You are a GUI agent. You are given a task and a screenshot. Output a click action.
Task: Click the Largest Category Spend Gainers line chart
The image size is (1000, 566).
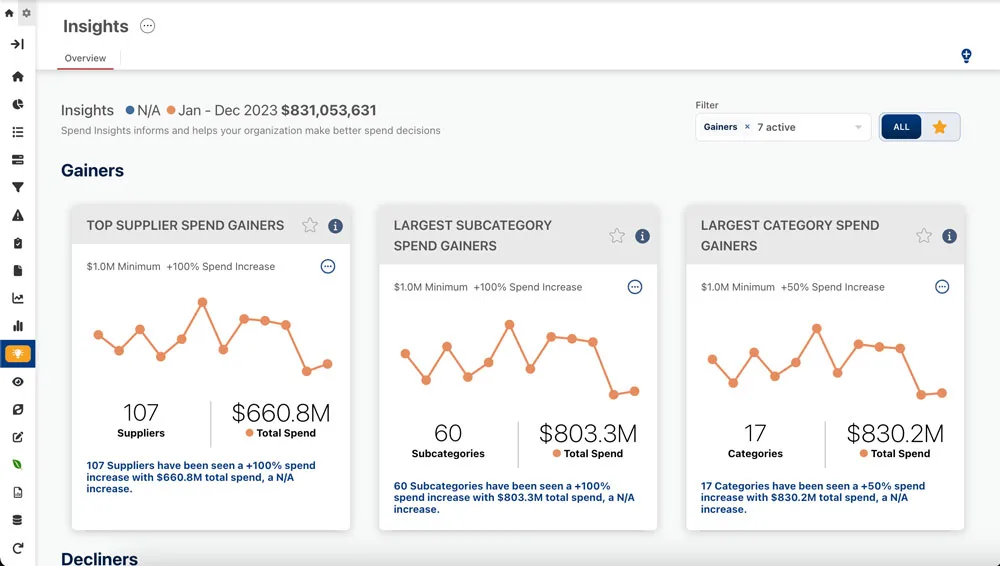tap(827, 362)
